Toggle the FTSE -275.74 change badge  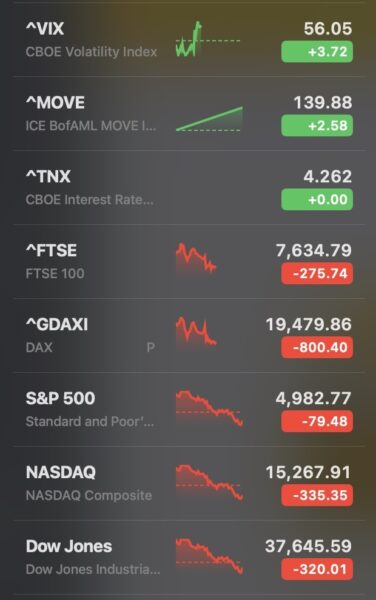(x=317, y=273)
